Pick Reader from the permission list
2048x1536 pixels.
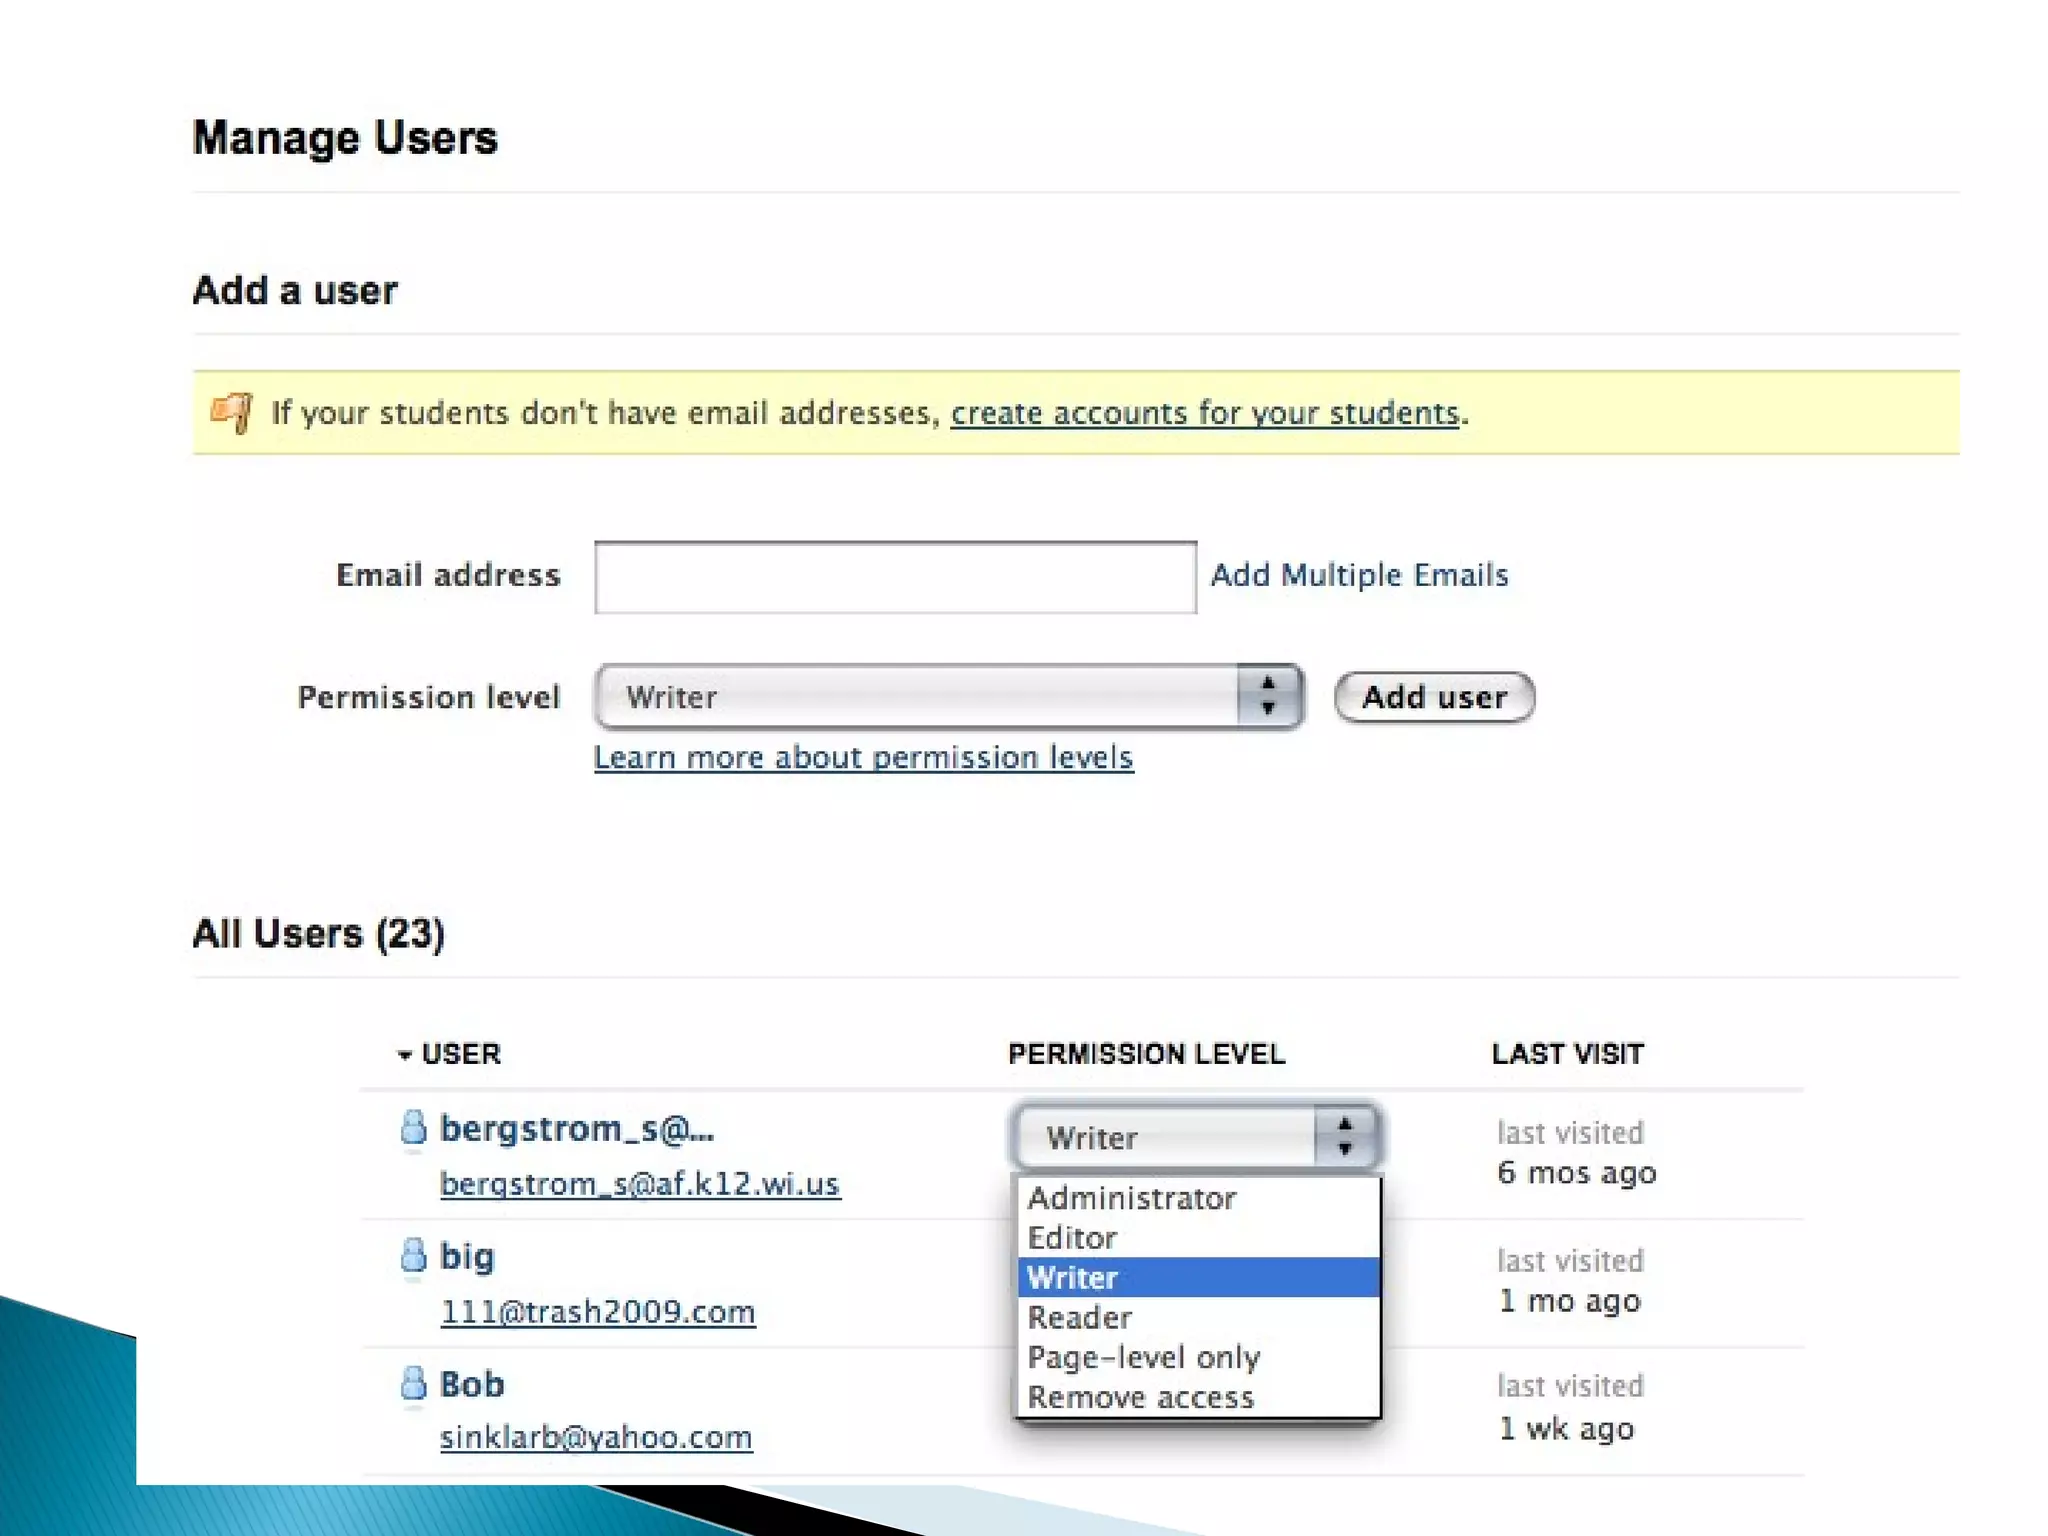[1080, 1318]
